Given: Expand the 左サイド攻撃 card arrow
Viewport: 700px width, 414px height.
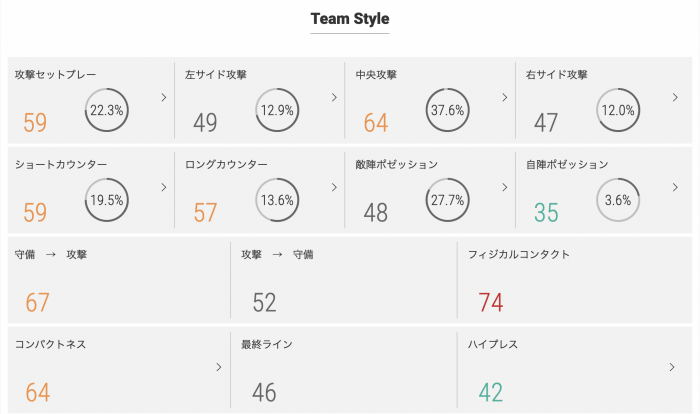Looking at the screenshot, I should point(334,98).
